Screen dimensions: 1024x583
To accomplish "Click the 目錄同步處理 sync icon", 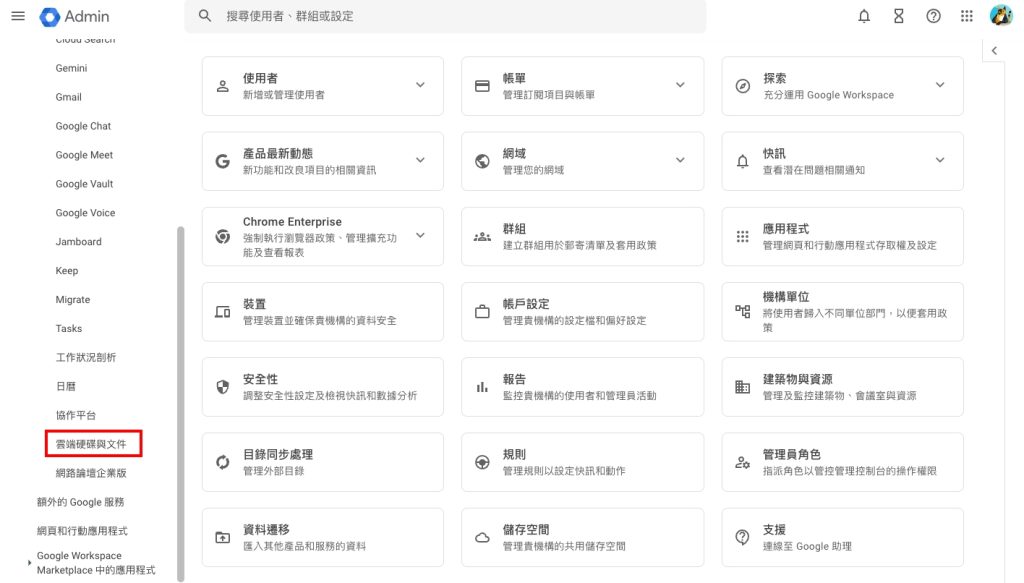I will [223, 462].
